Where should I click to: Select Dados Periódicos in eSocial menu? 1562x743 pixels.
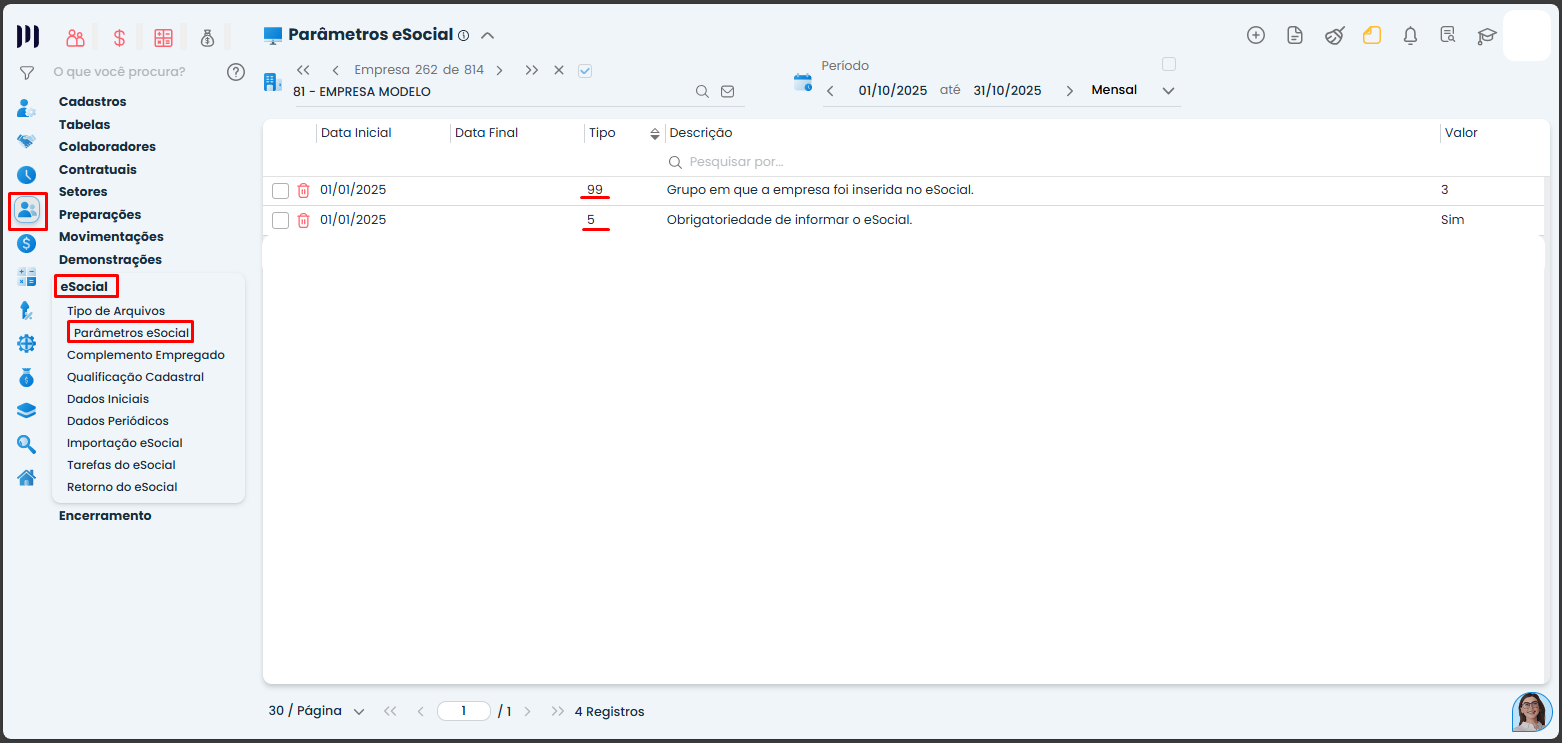(118, 421)
